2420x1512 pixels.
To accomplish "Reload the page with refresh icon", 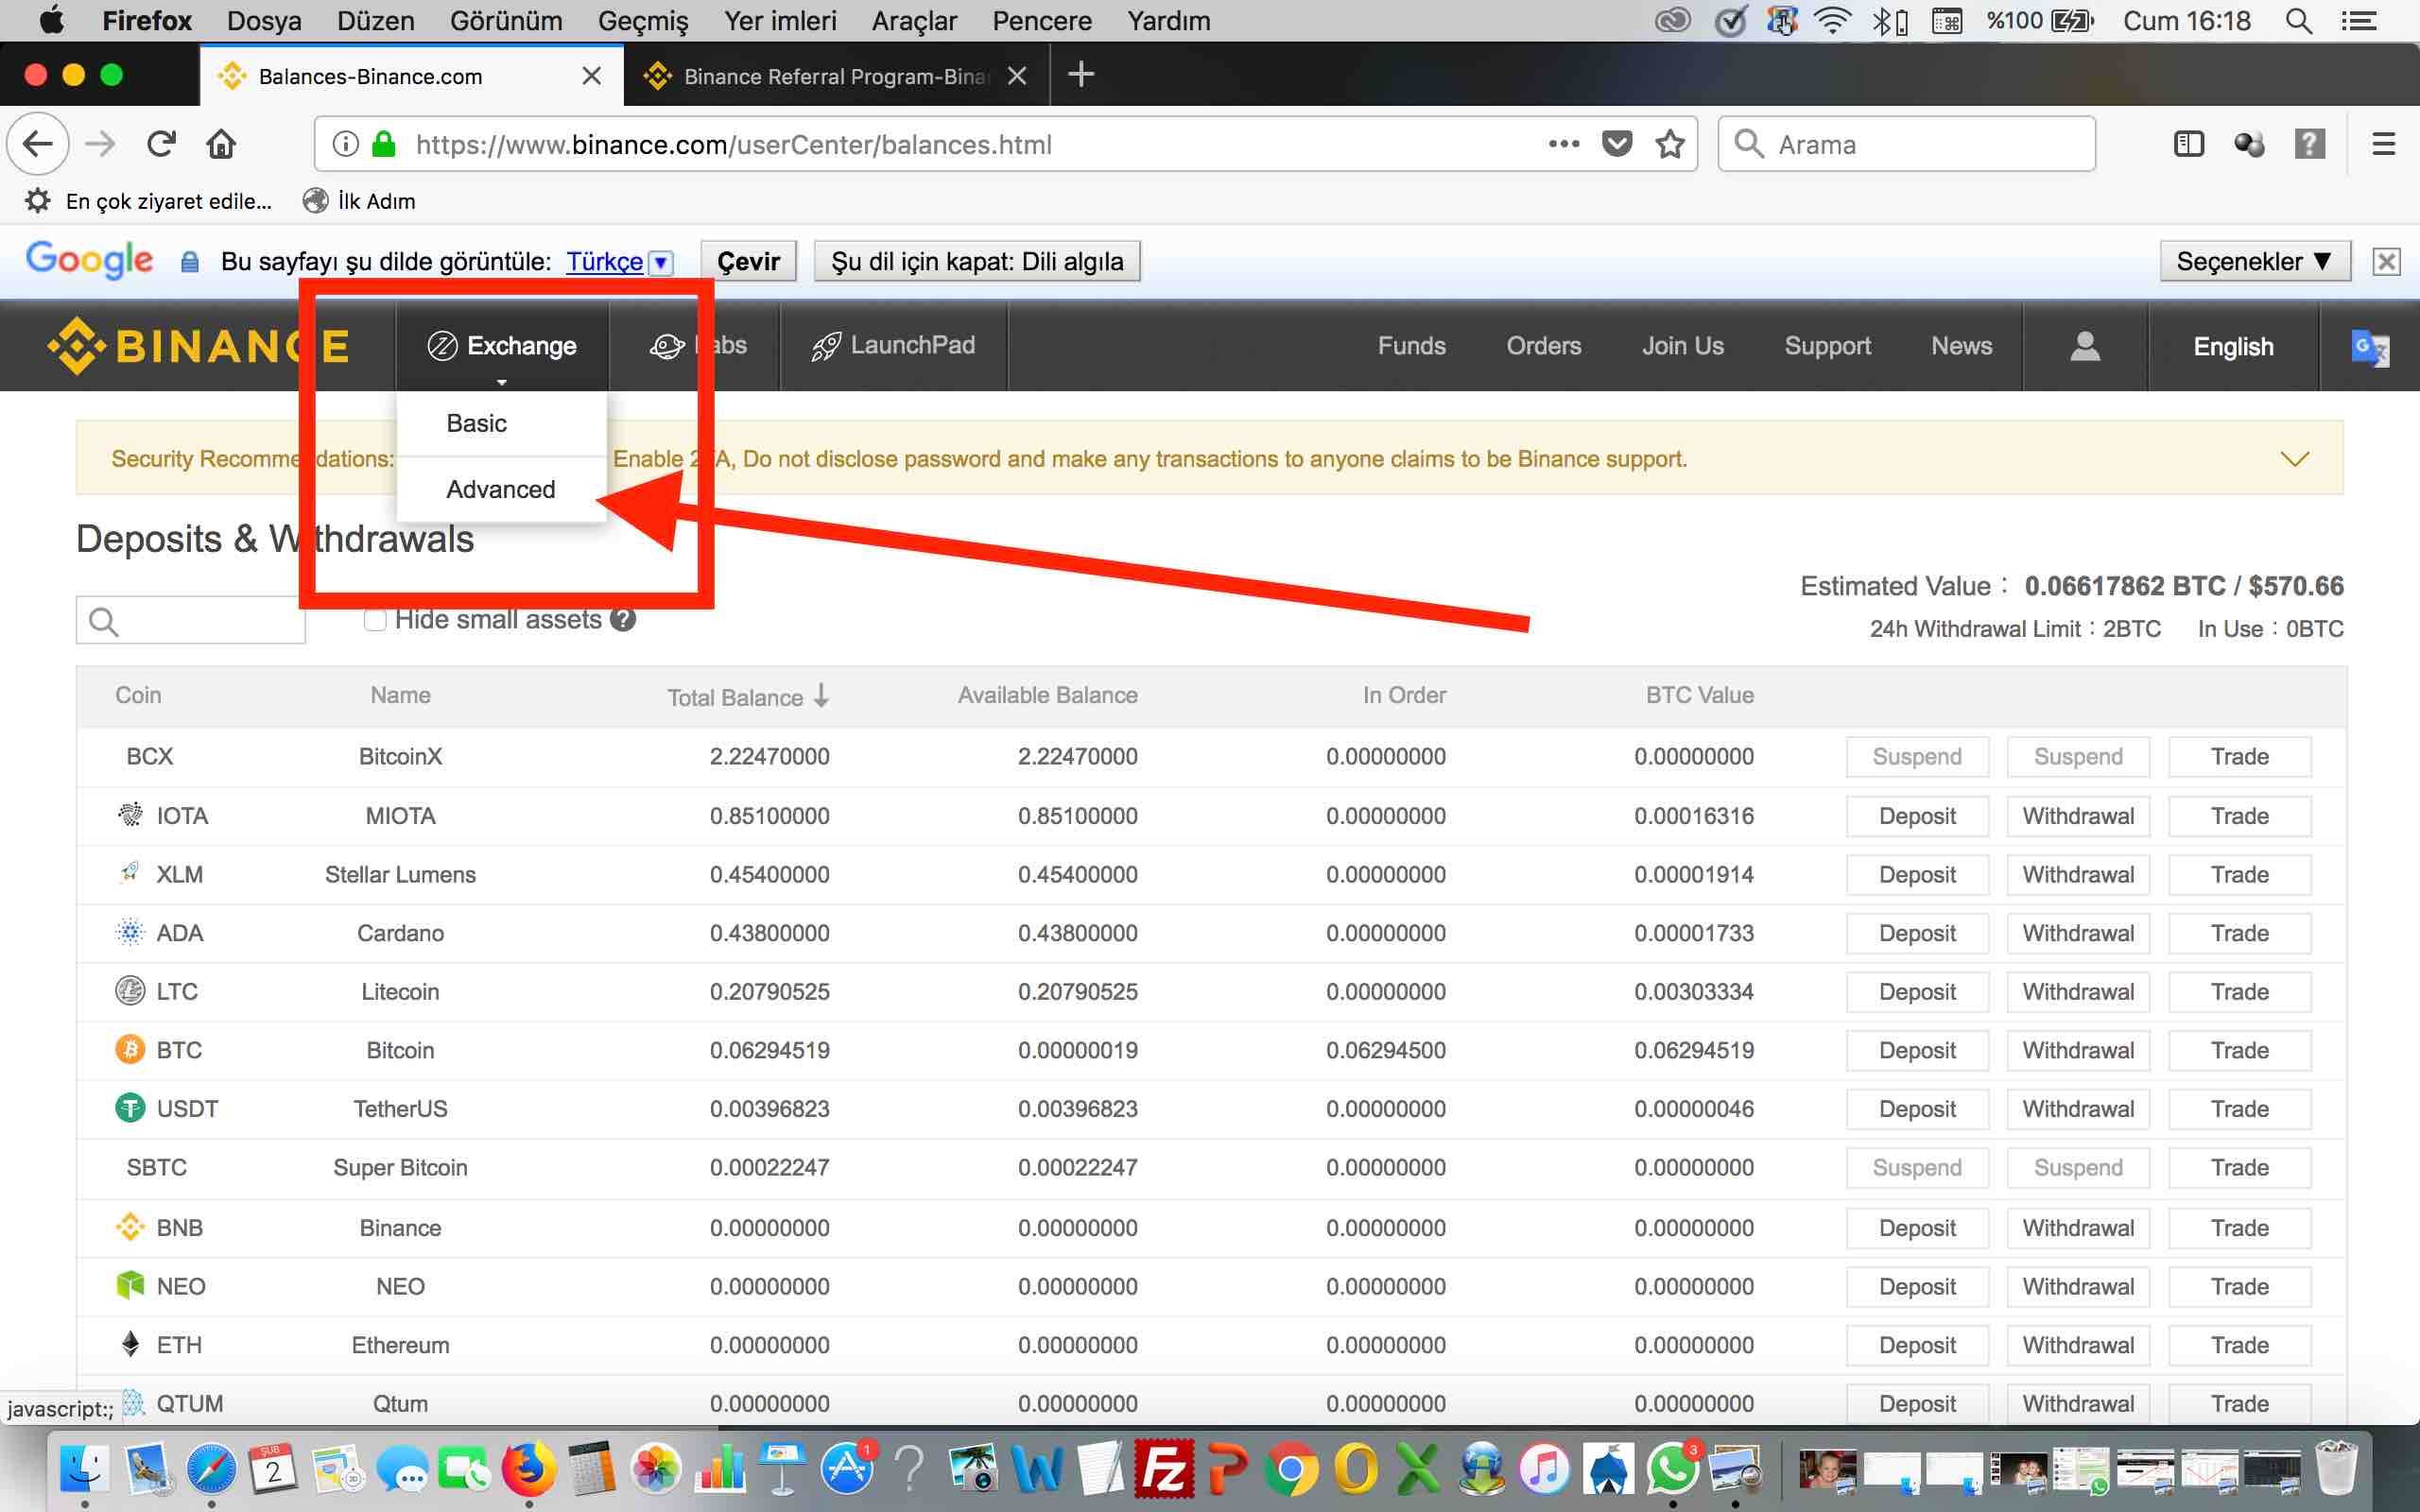I will [161, 144].
